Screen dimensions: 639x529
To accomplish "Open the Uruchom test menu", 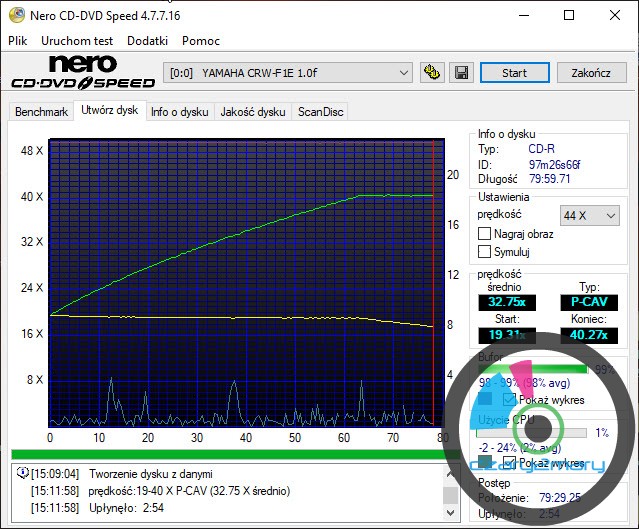I will (77, 41).
